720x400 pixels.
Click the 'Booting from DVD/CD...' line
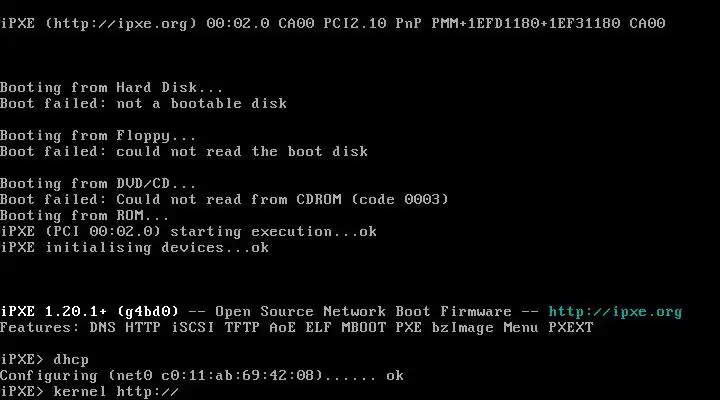(x=98, y=184)
